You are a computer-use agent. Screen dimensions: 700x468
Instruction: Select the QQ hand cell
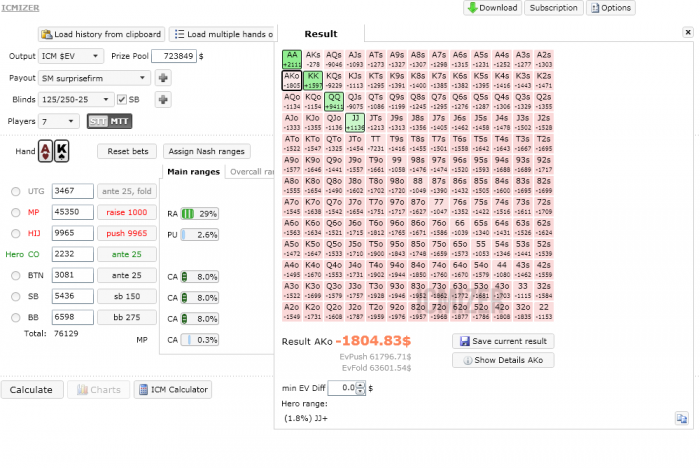(334, 101)
